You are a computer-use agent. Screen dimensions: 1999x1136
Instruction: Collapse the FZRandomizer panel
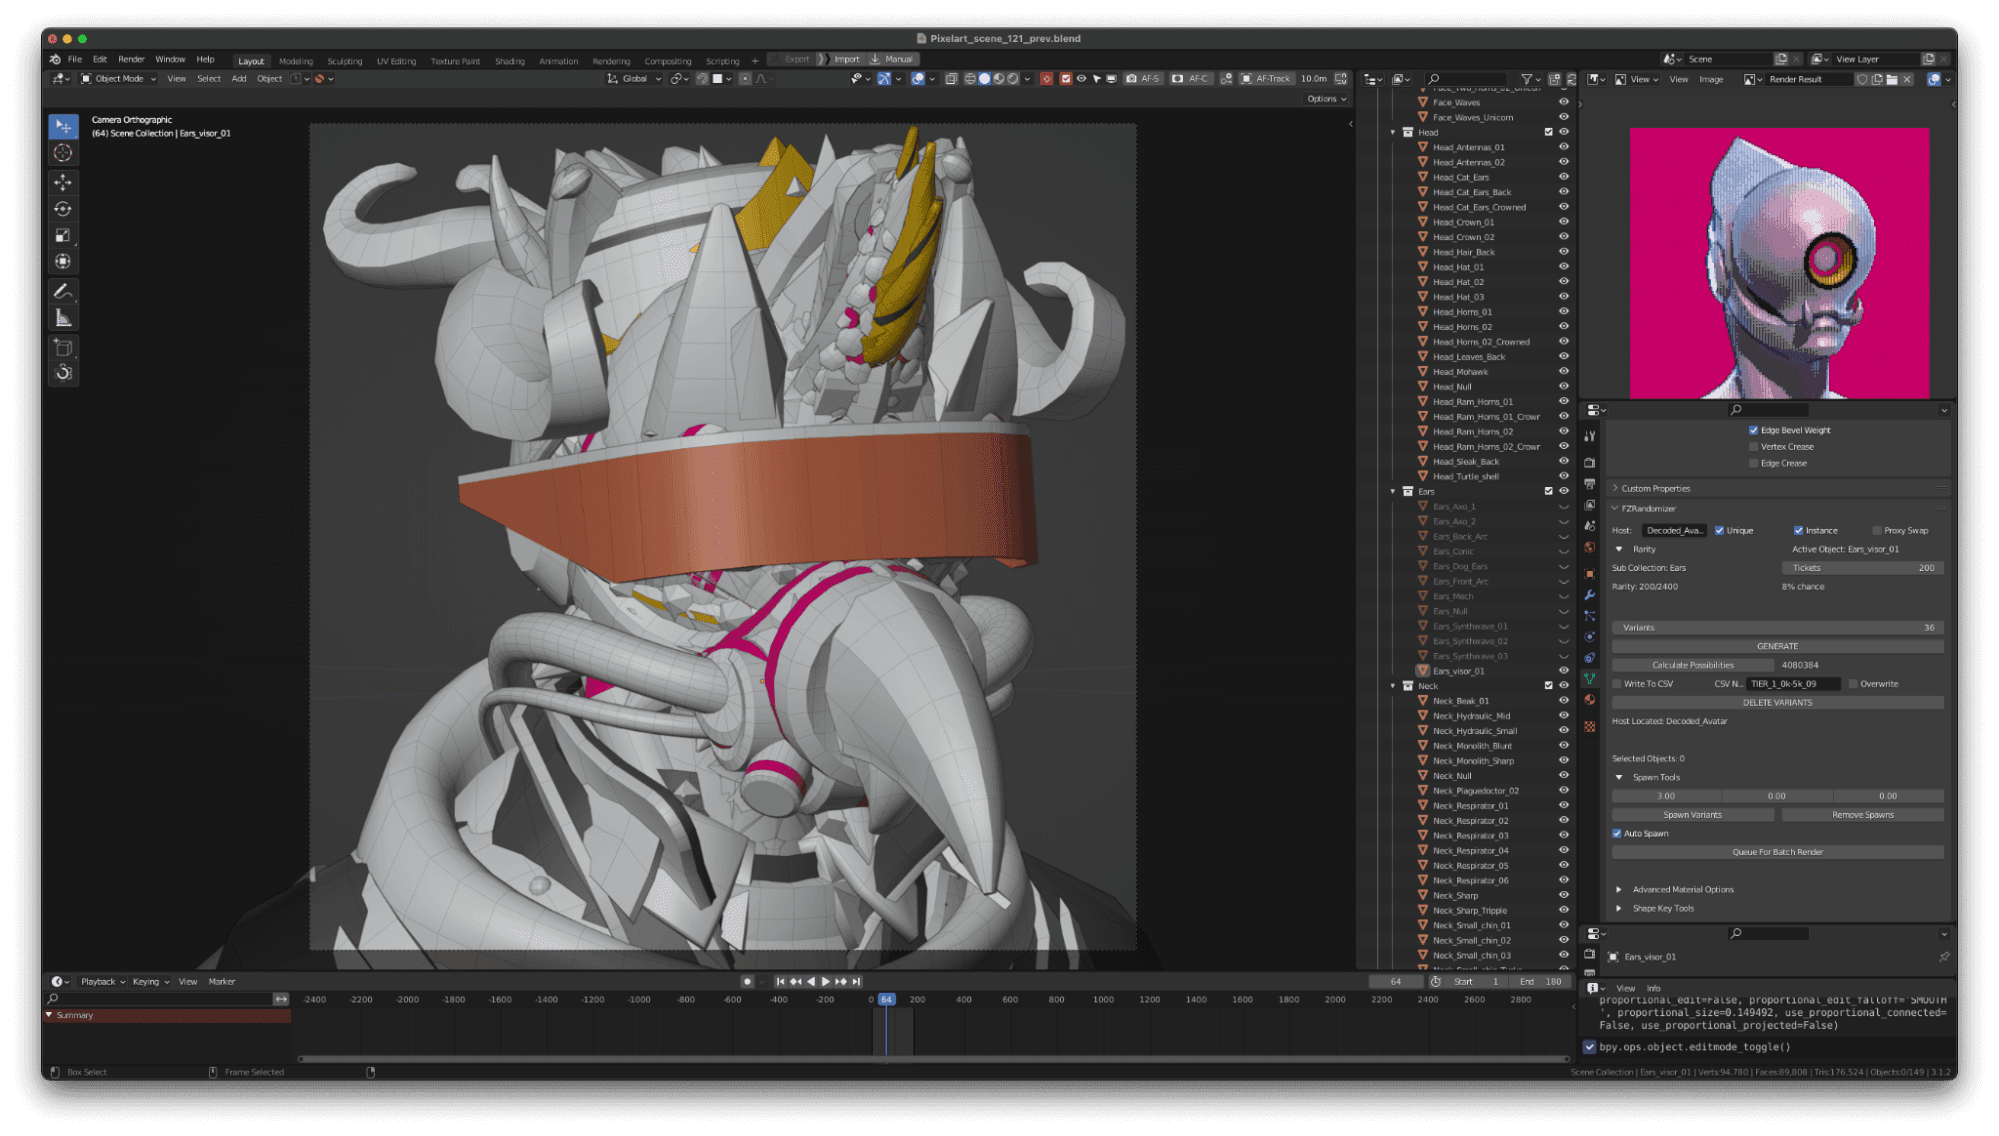[1615, 509]
